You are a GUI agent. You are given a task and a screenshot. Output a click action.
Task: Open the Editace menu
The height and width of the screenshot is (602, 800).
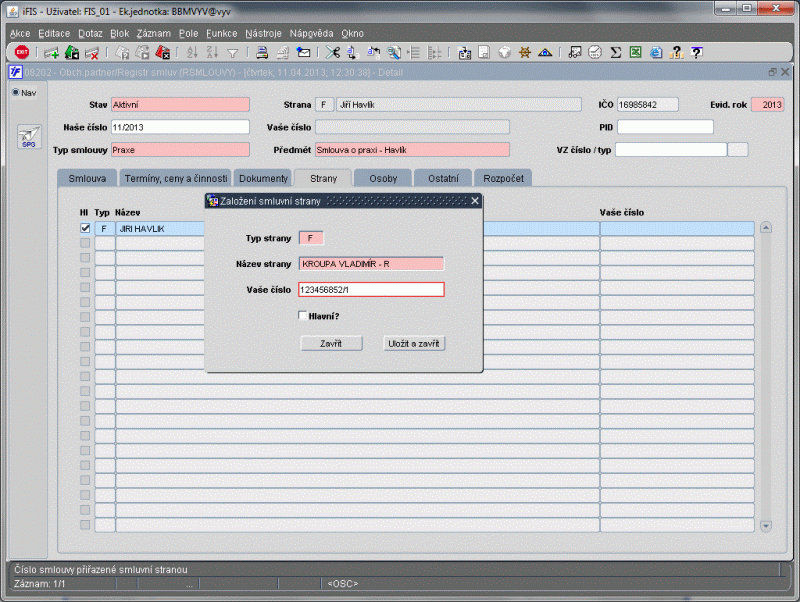tap(54, 33)
